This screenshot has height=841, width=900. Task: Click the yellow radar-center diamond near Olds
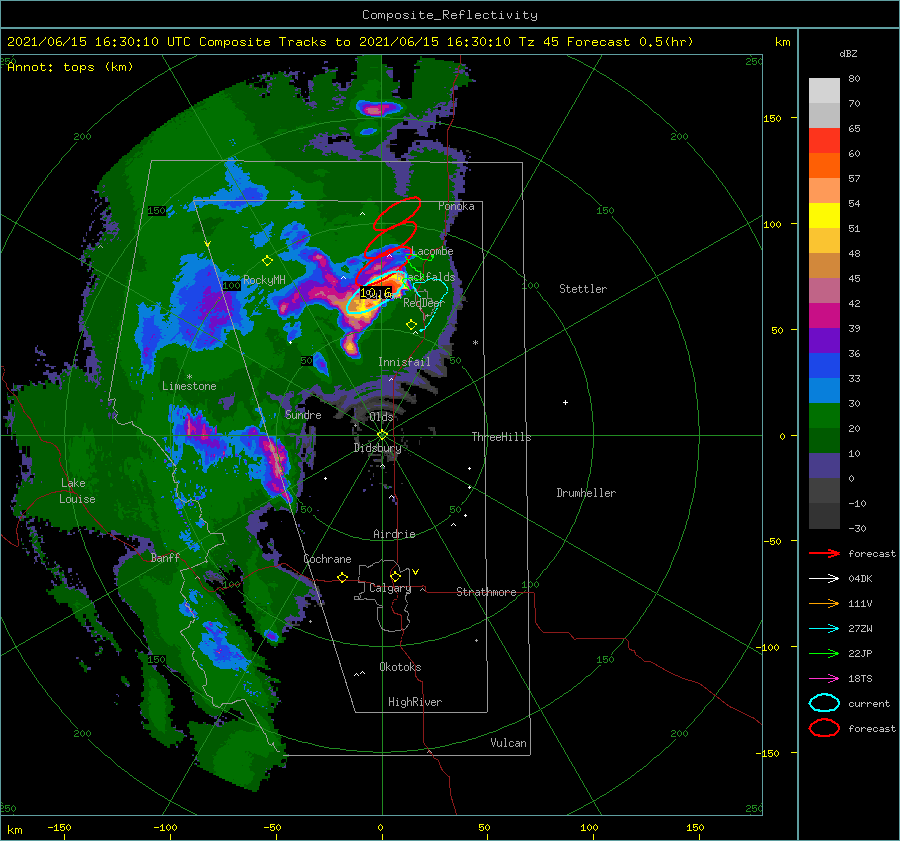pyautogui.click(x=382, y=435)
